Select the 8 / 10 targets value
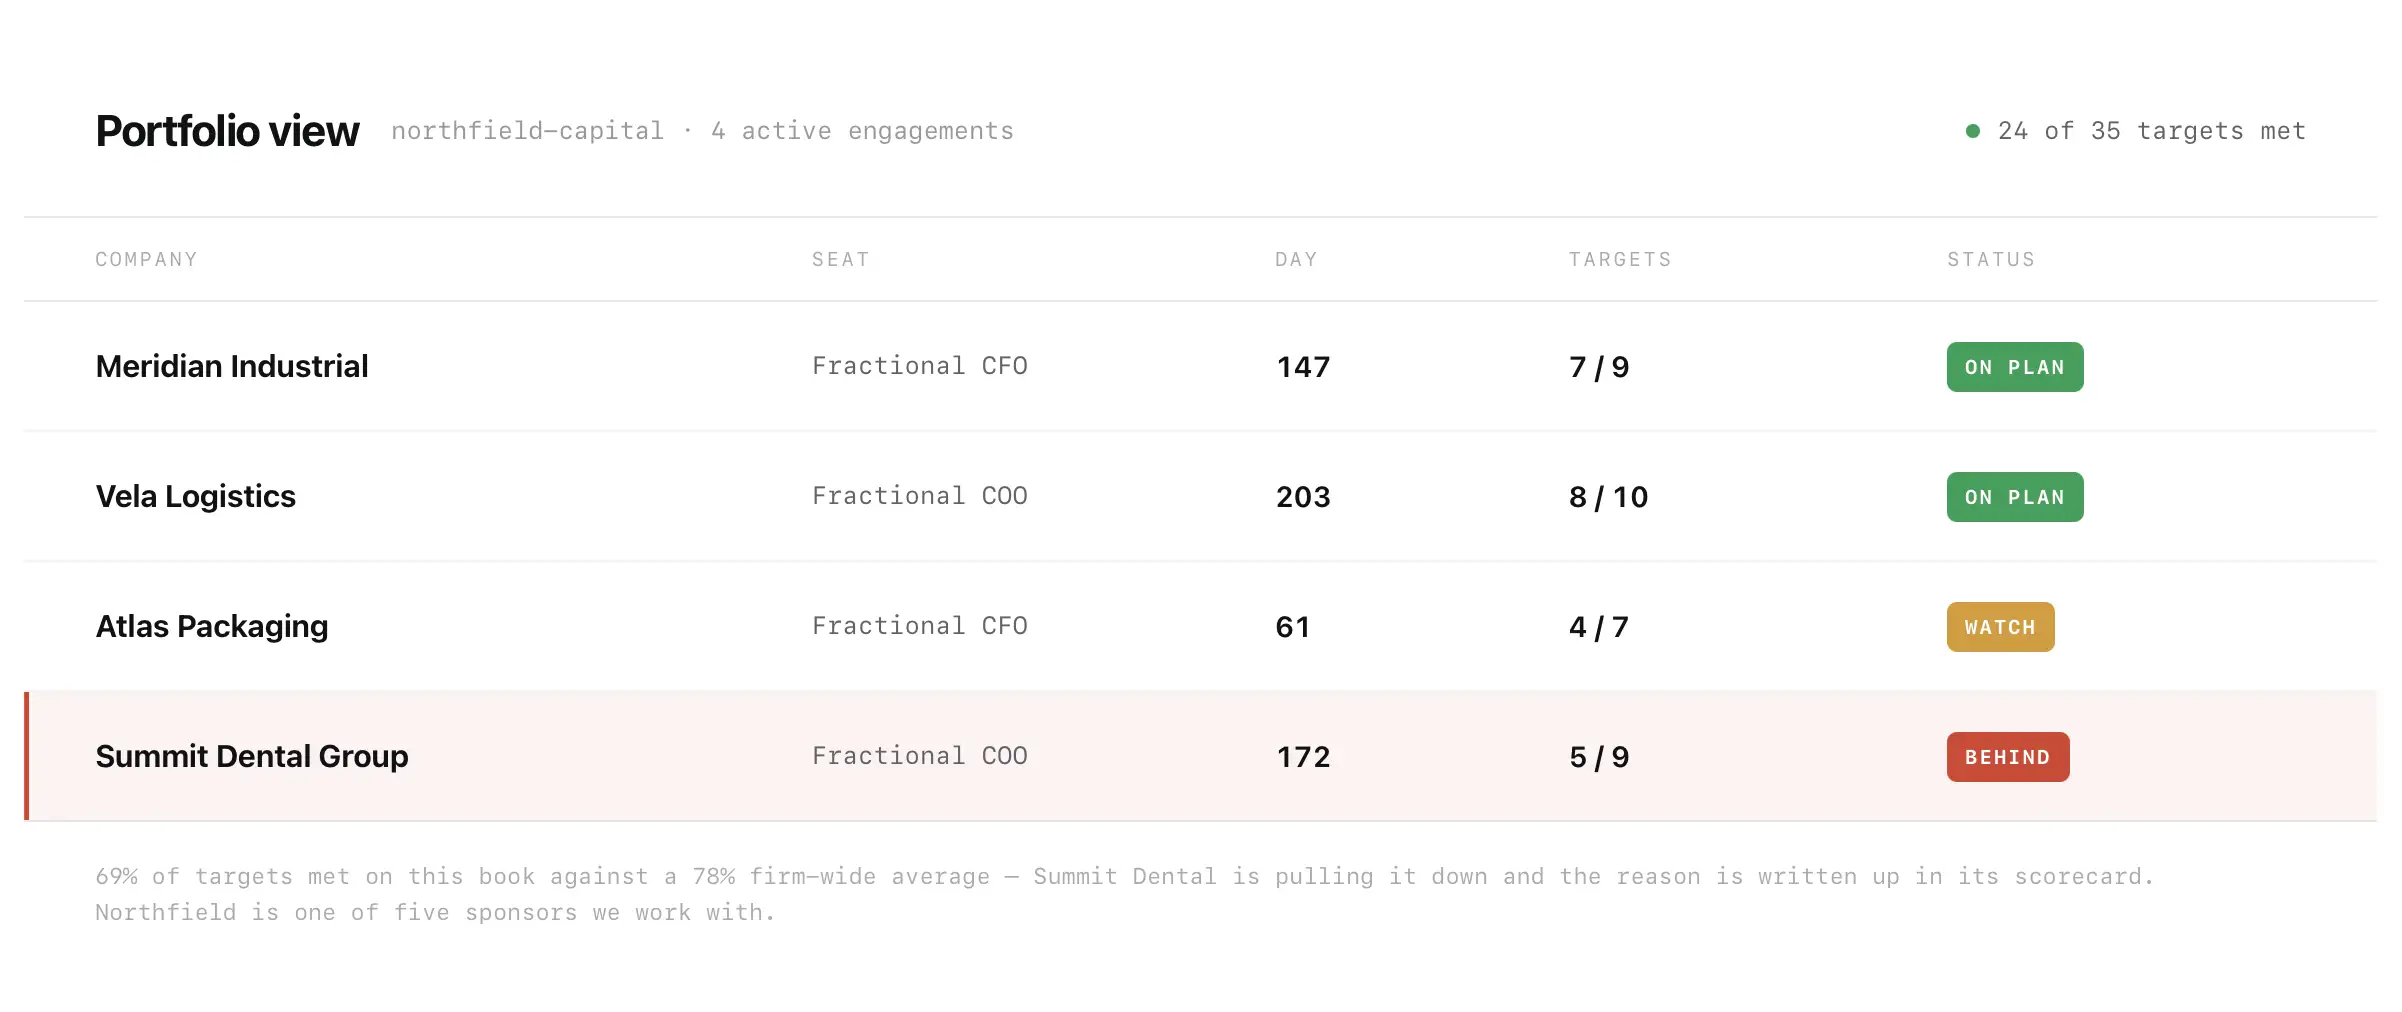The image size is (2402, 1012). [x=1608, y=497]
